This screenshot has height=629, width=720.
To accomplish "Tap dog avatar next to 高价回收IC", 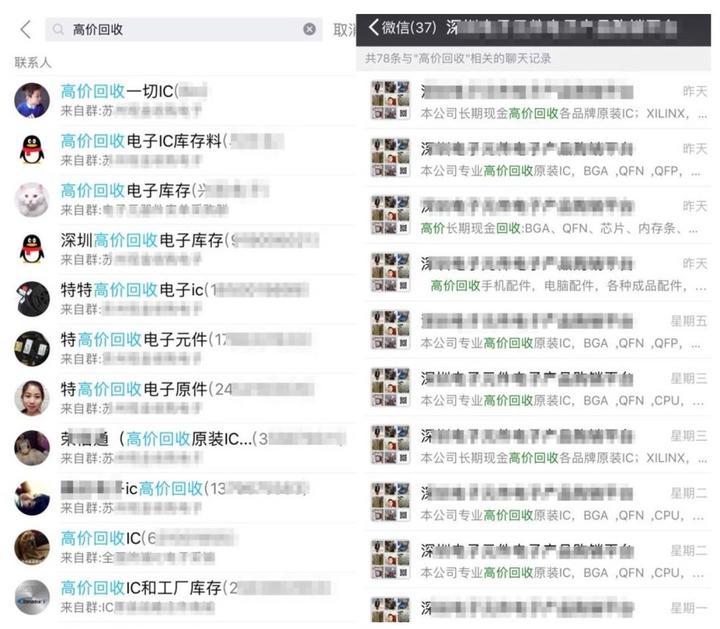I will point(32,547).
